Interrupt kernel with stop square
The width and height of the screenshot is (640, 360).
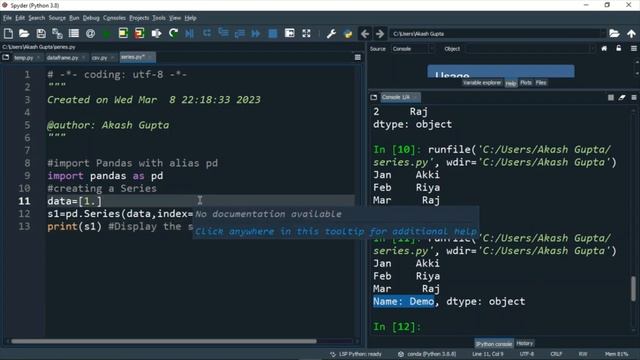611,98
